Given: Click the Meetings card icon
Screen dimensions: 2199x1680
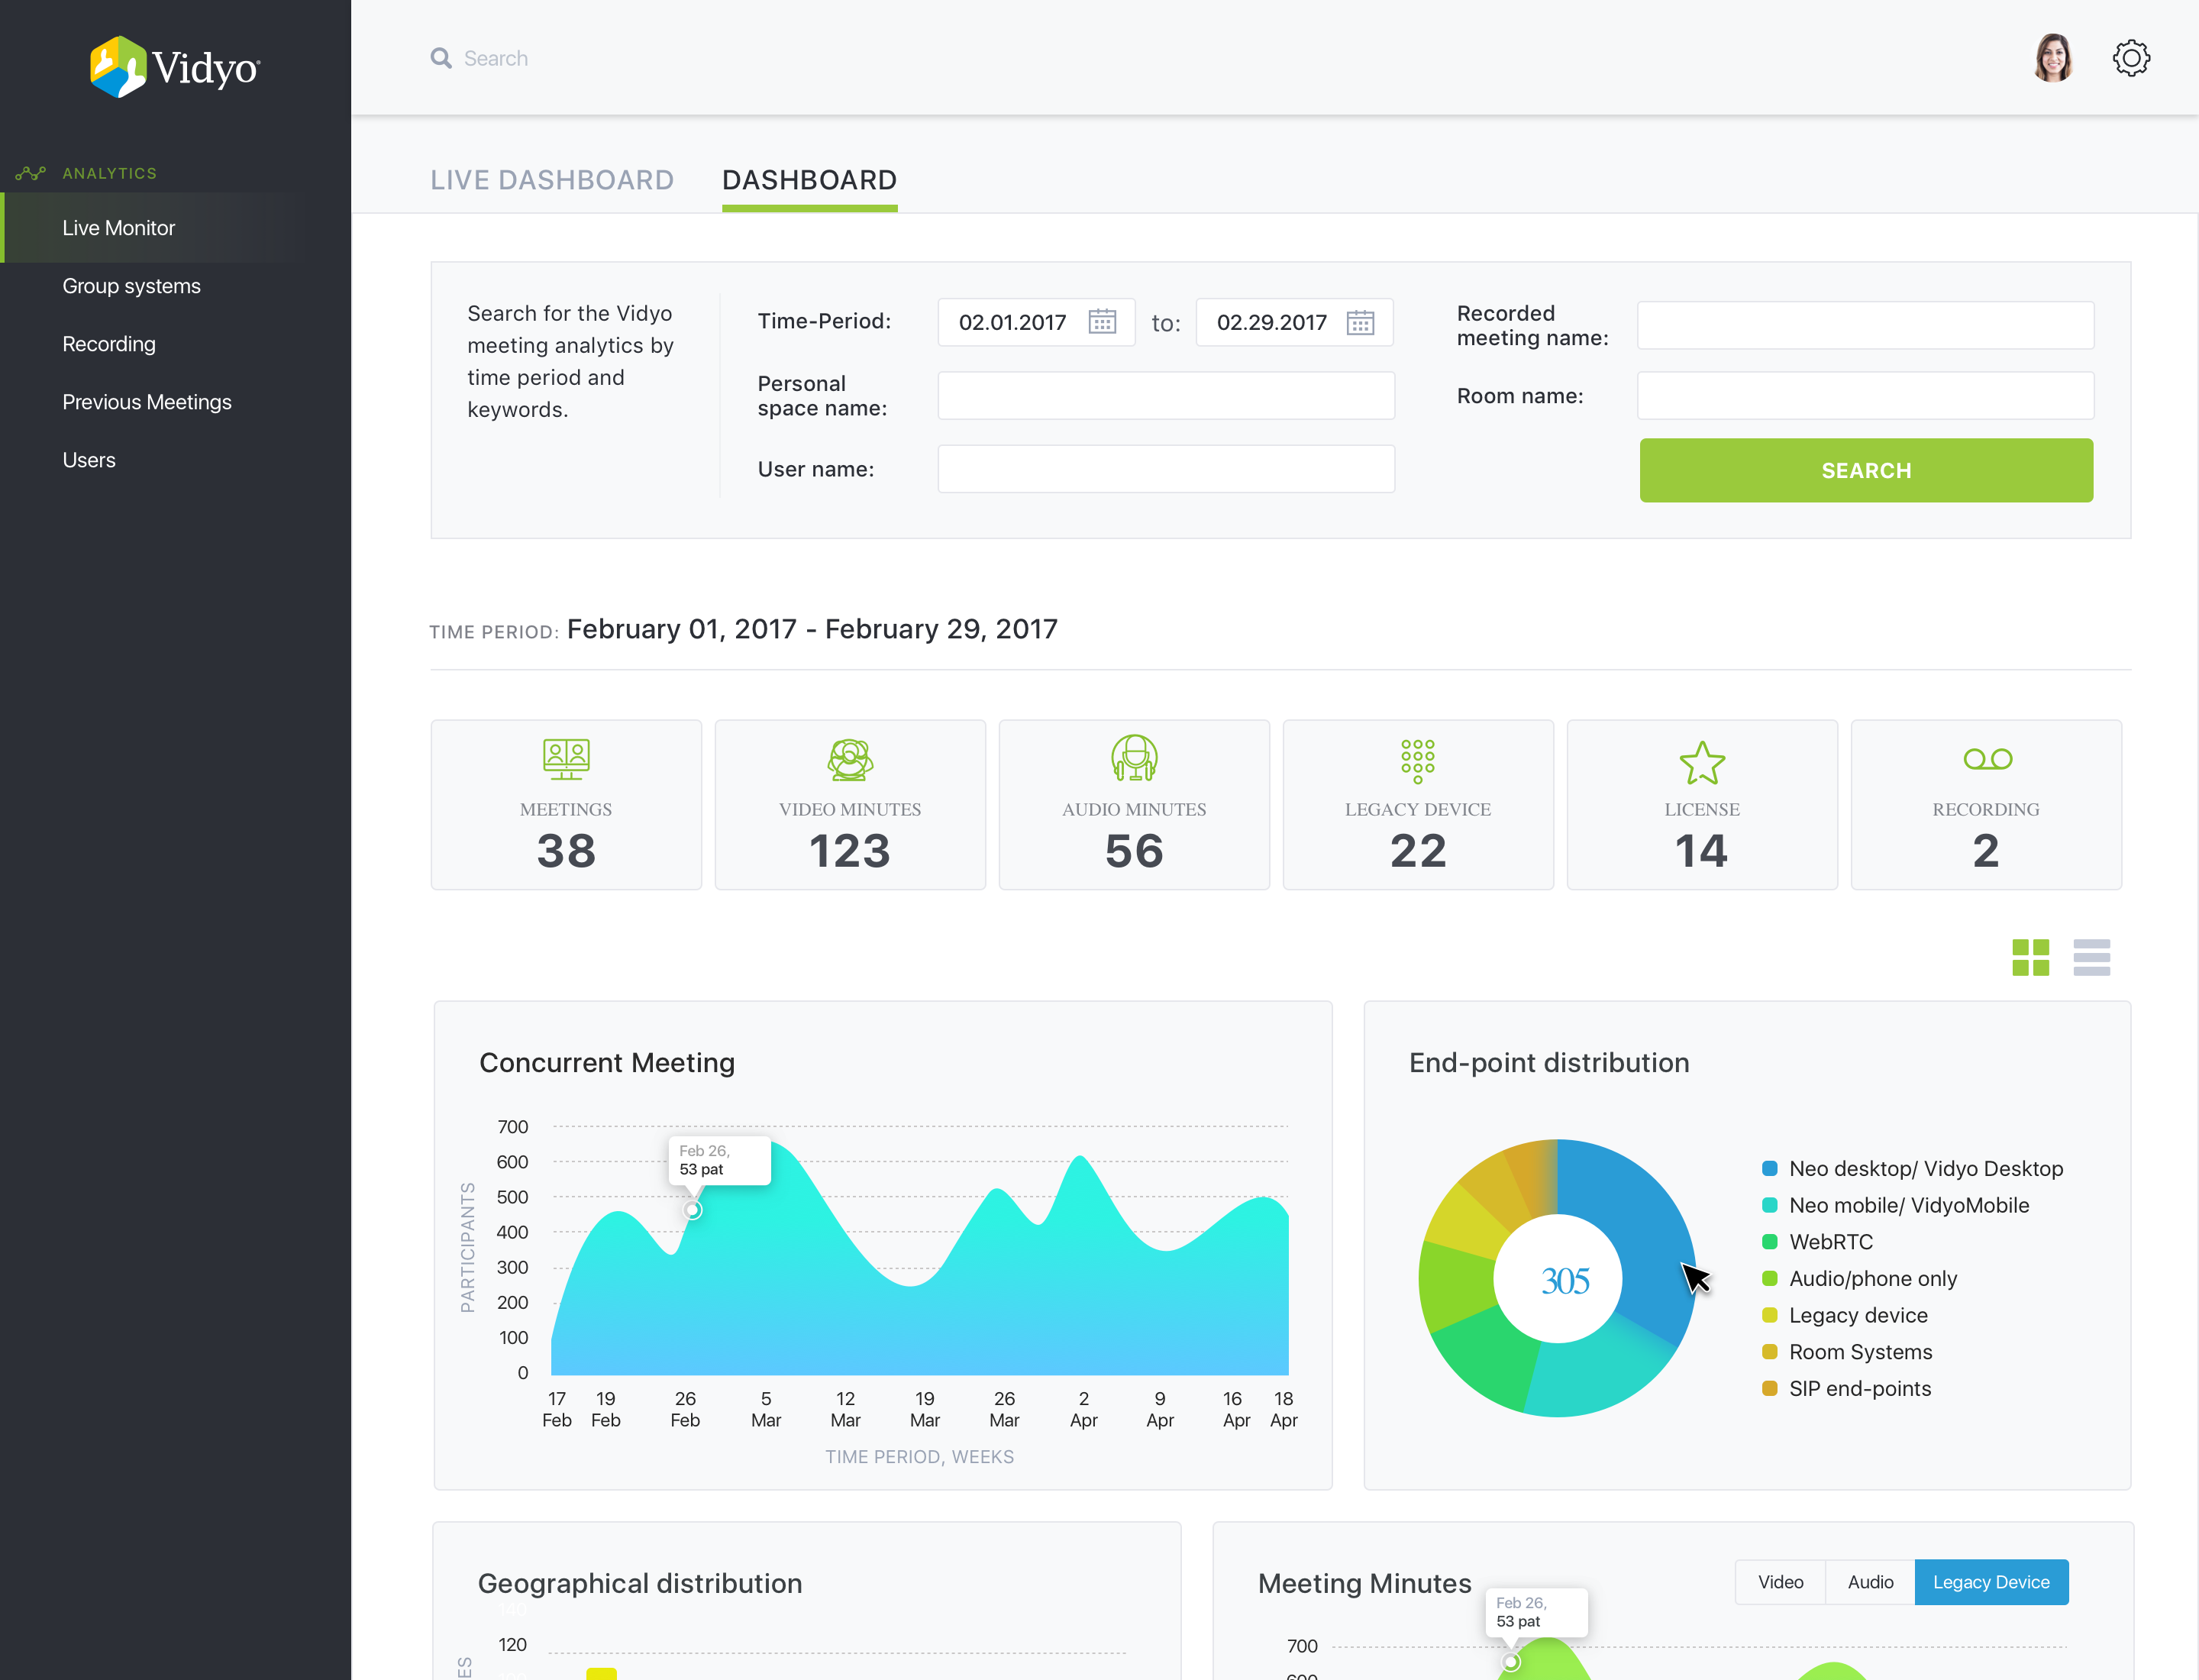Looking at the screenshot, I should click(x=566, y=759).
